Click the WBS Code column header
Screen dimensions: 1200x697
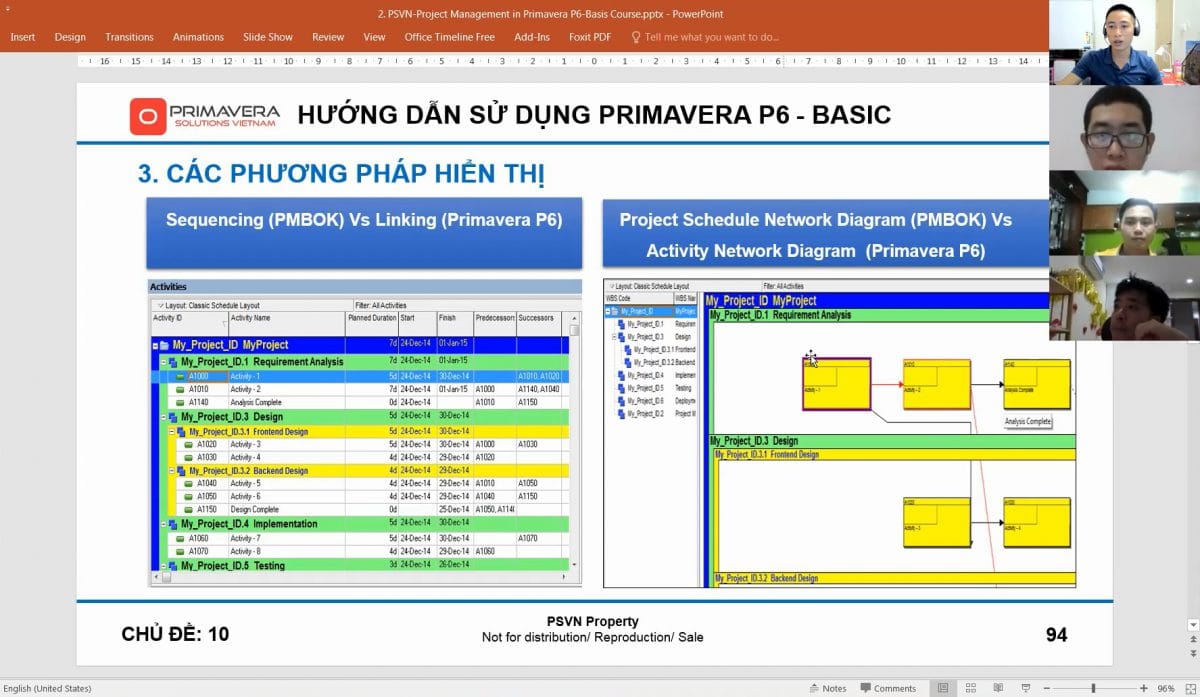click(638, 298)
